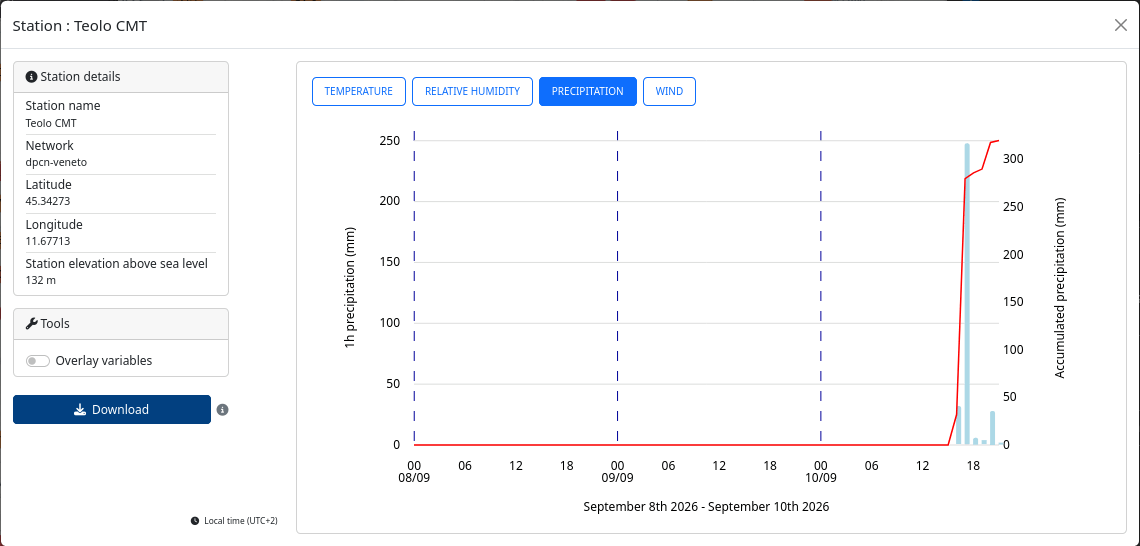The width and height of the screenshot is (1140, 546).
Task: Close the Teolo CMT station dialog
Action: (x=1120, y=25)
